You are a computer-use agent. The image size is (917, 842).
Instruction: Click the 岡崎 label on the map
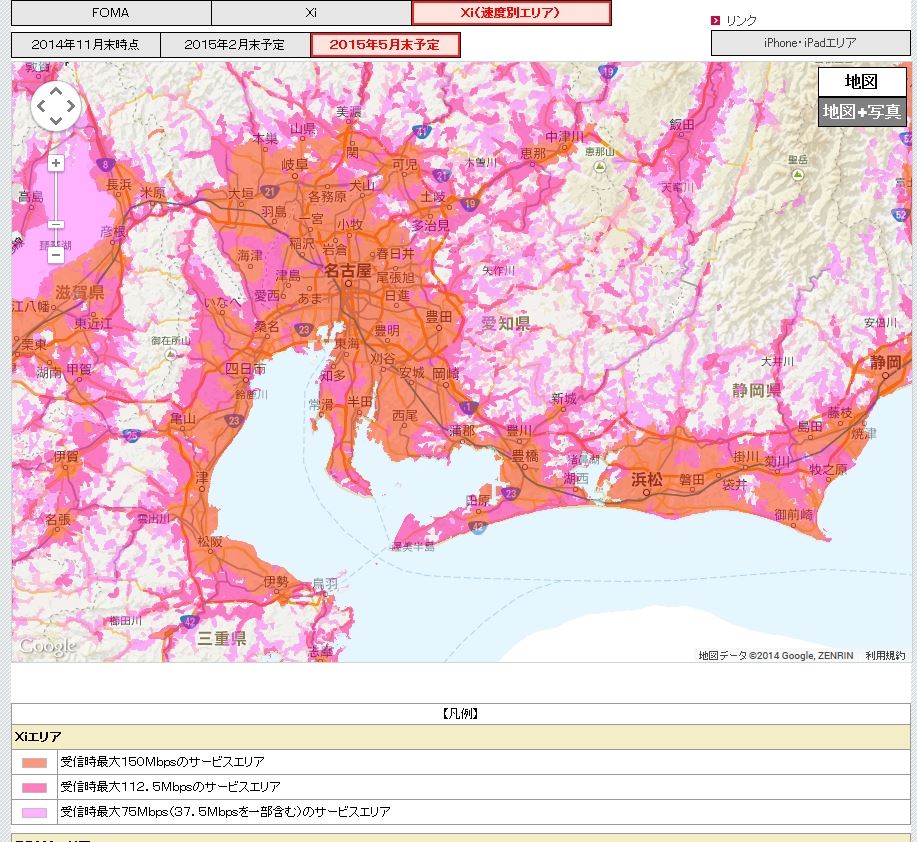(446, 374)
